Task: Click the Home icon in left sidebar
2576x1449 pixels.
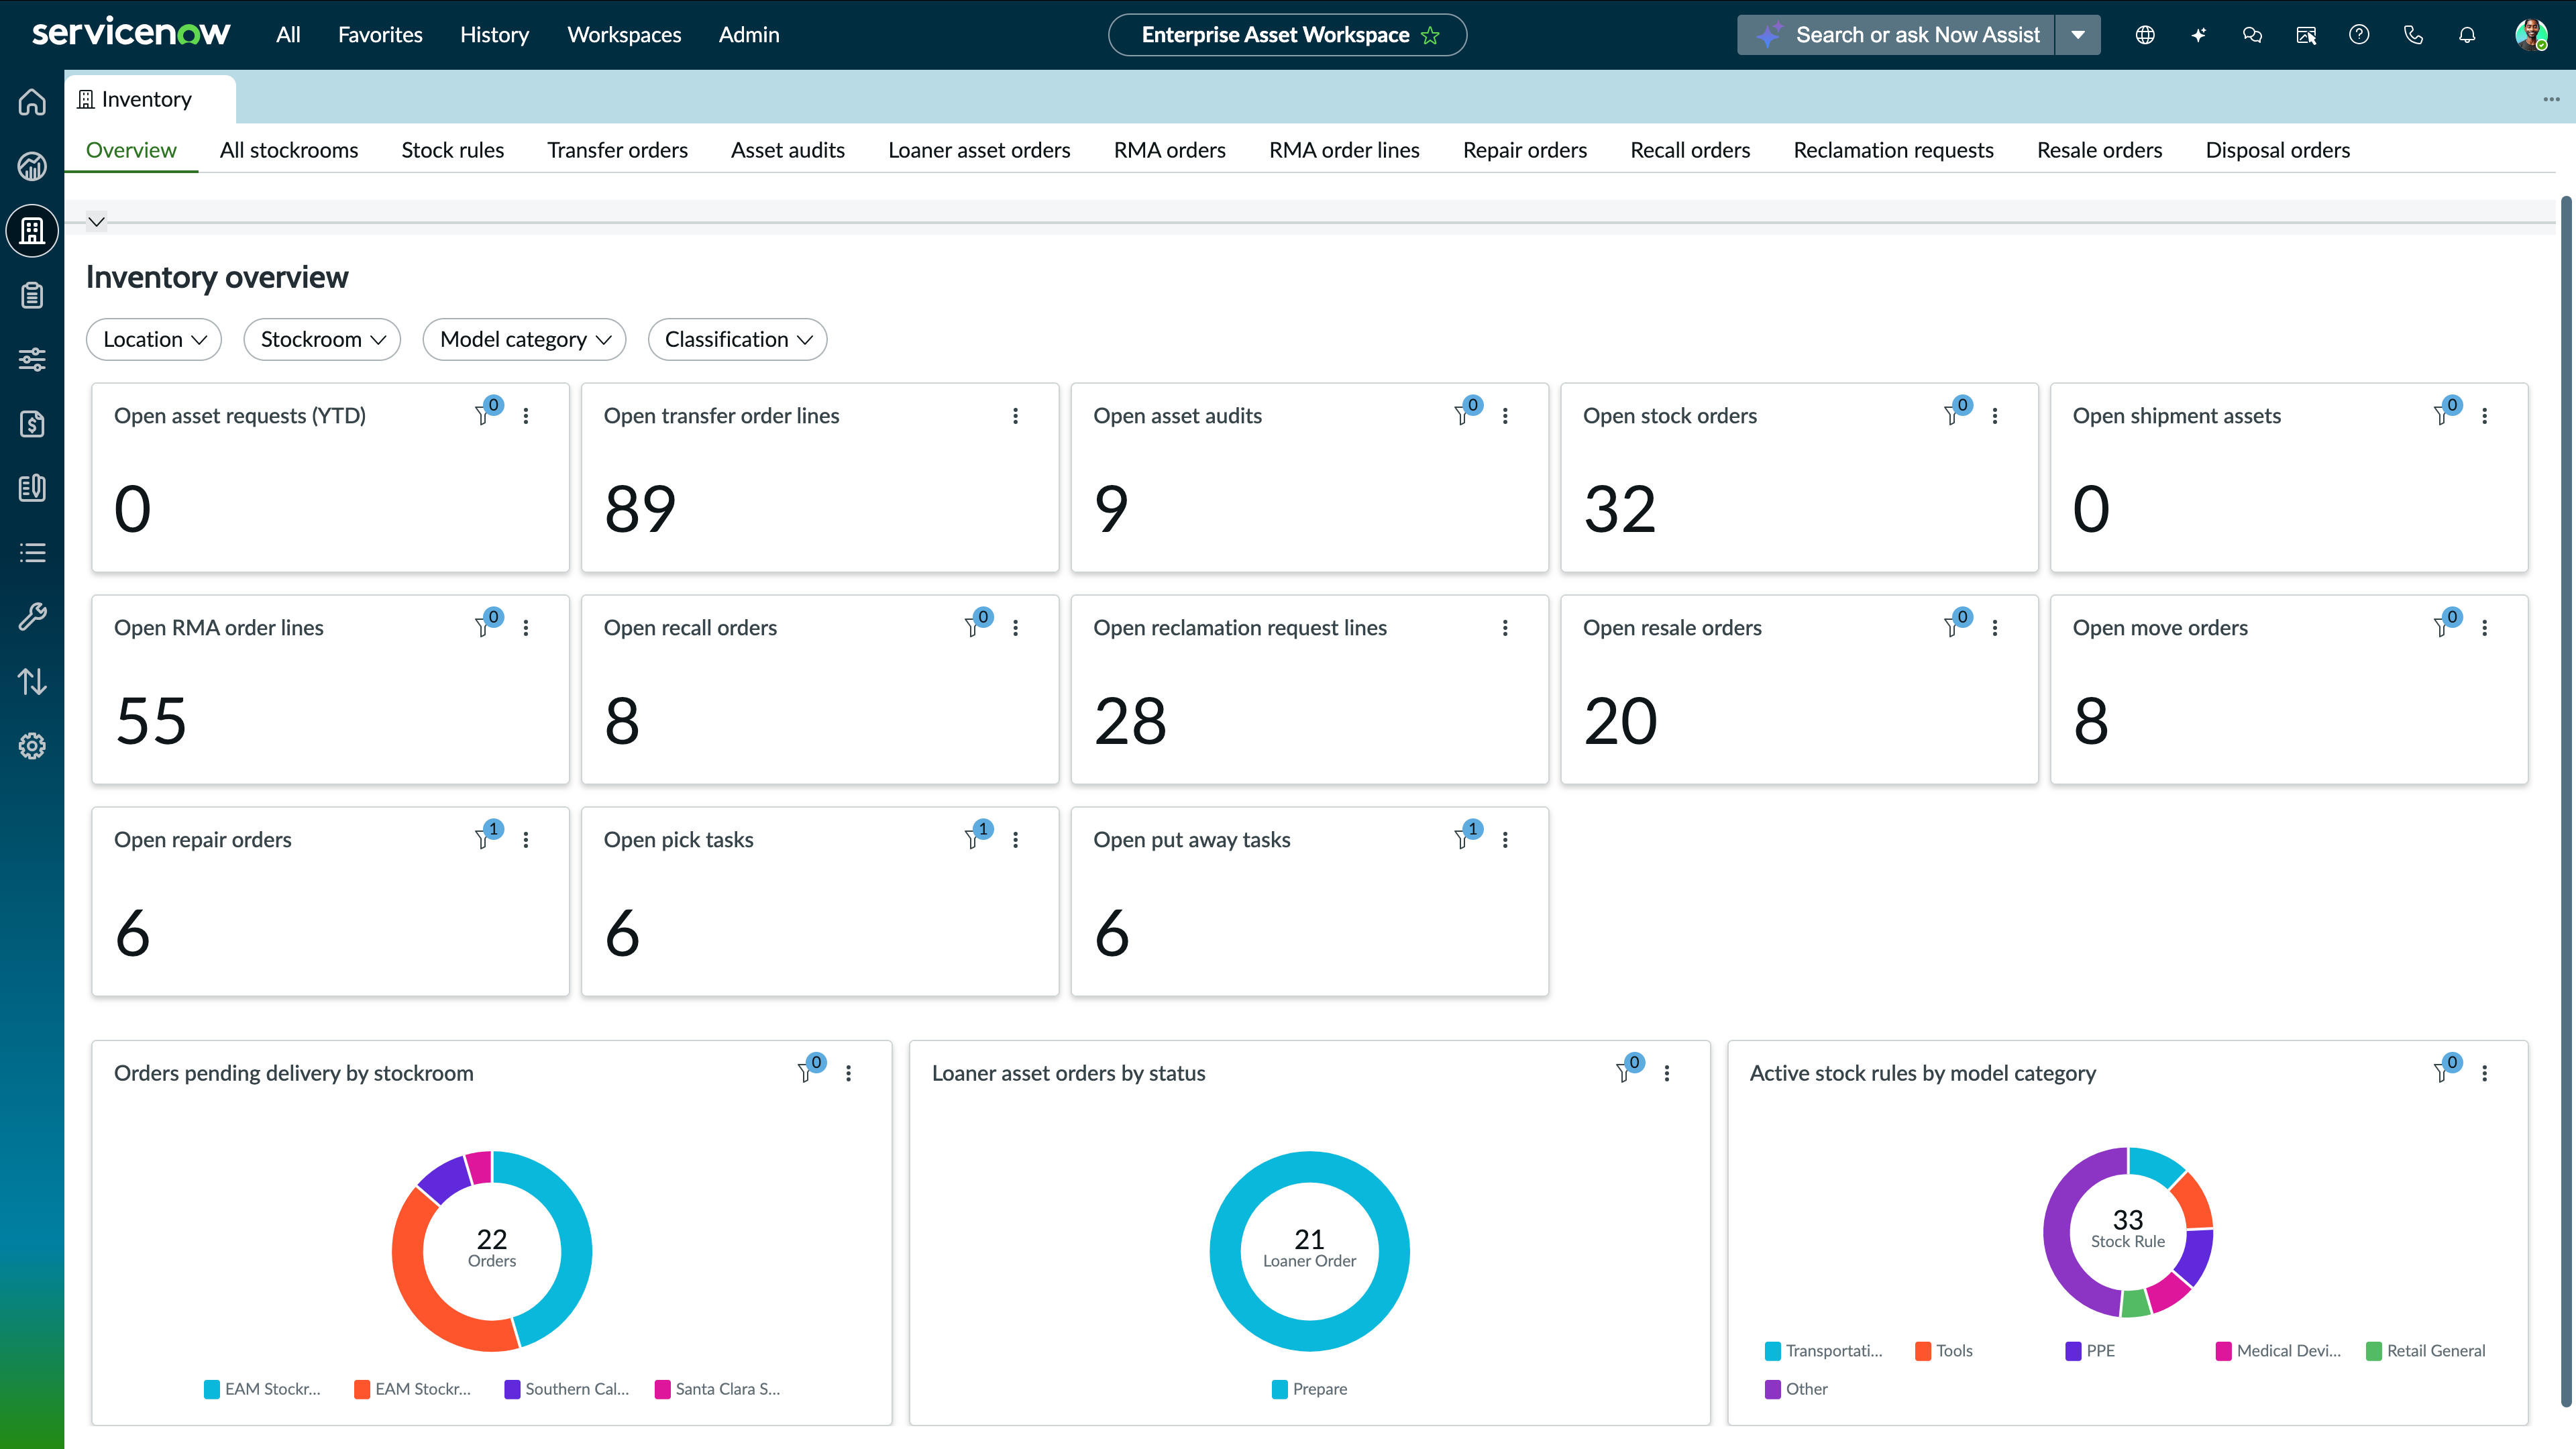Action: click(x=32, y=102)
